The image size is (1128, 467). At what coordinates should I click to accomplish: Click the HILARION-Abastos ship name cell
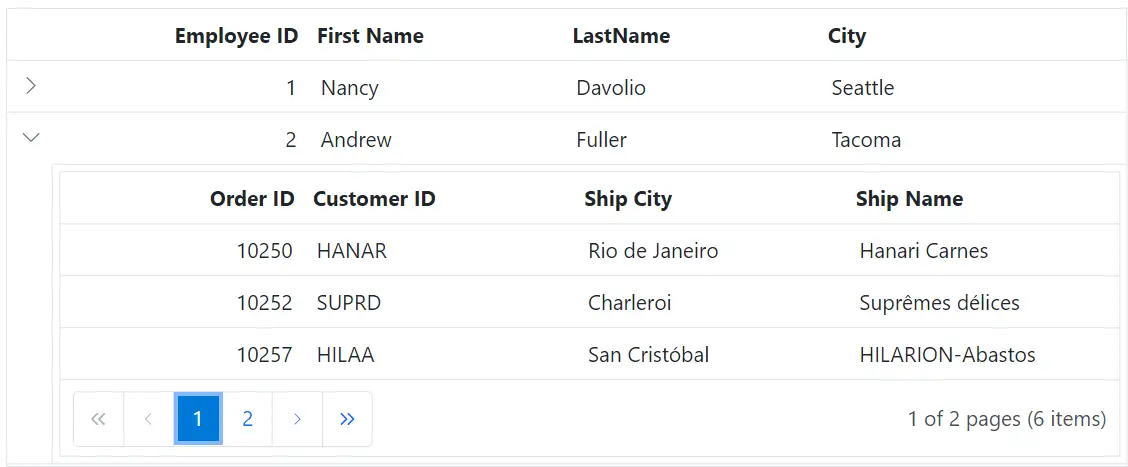pos(947,355)
